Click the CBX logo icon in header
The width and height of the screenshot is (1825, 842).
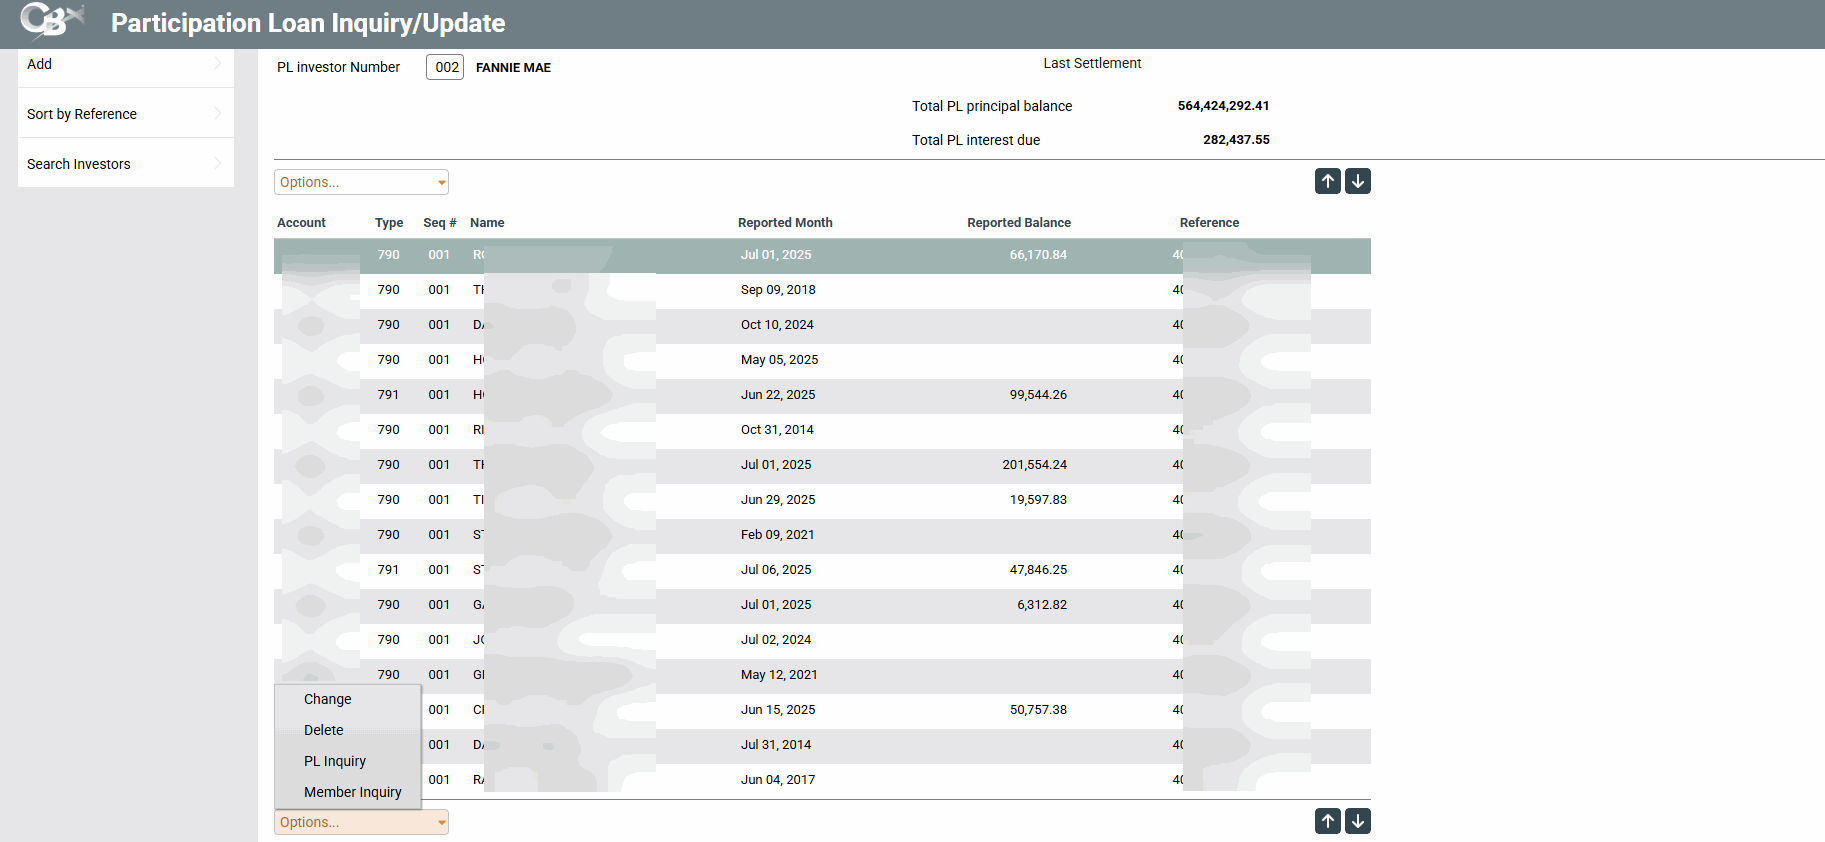click(x=51, y=21)
